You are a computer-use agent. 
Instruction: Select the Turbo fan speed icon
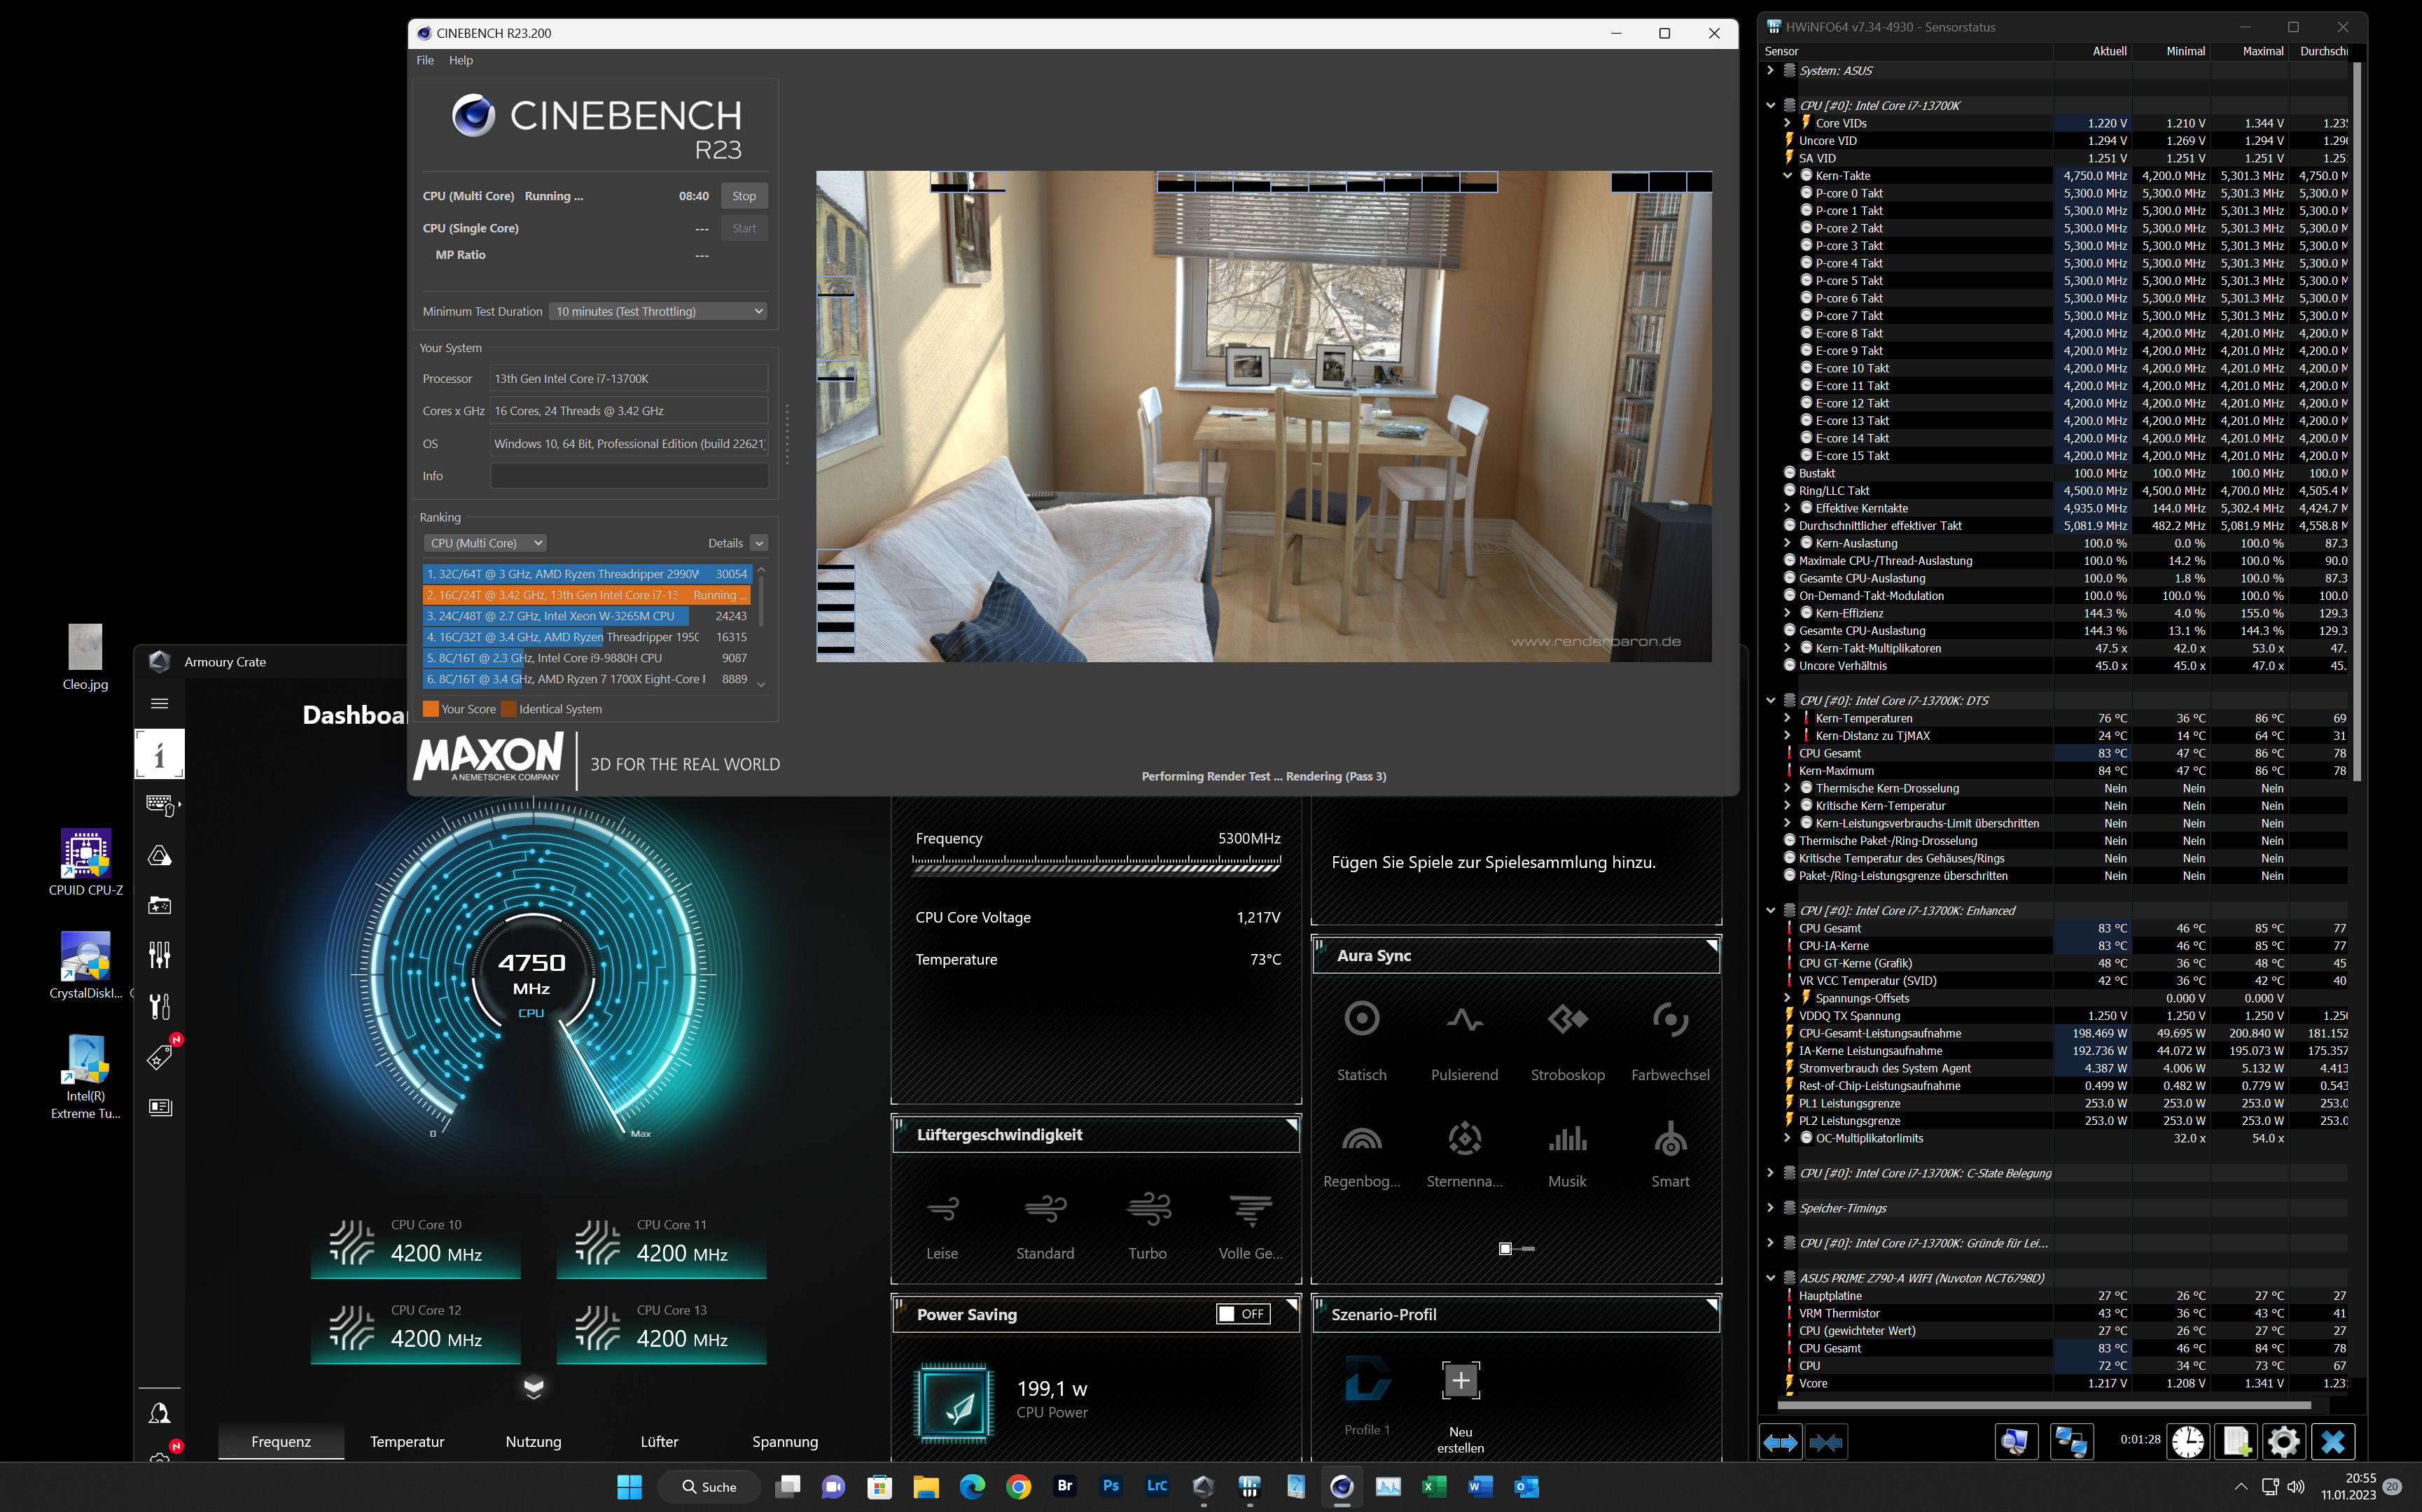pyautogui.click(x=1147, y=1208)
